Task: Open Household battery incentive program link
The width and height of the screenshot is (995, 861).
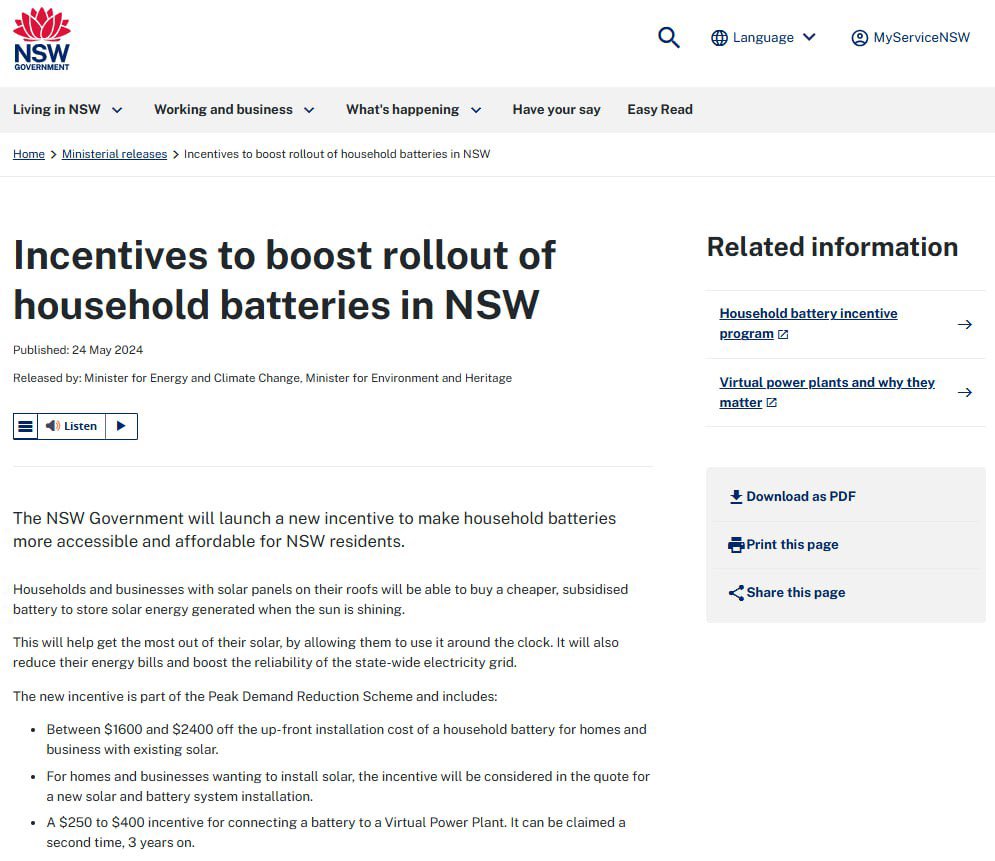Action: click(808, 324)
